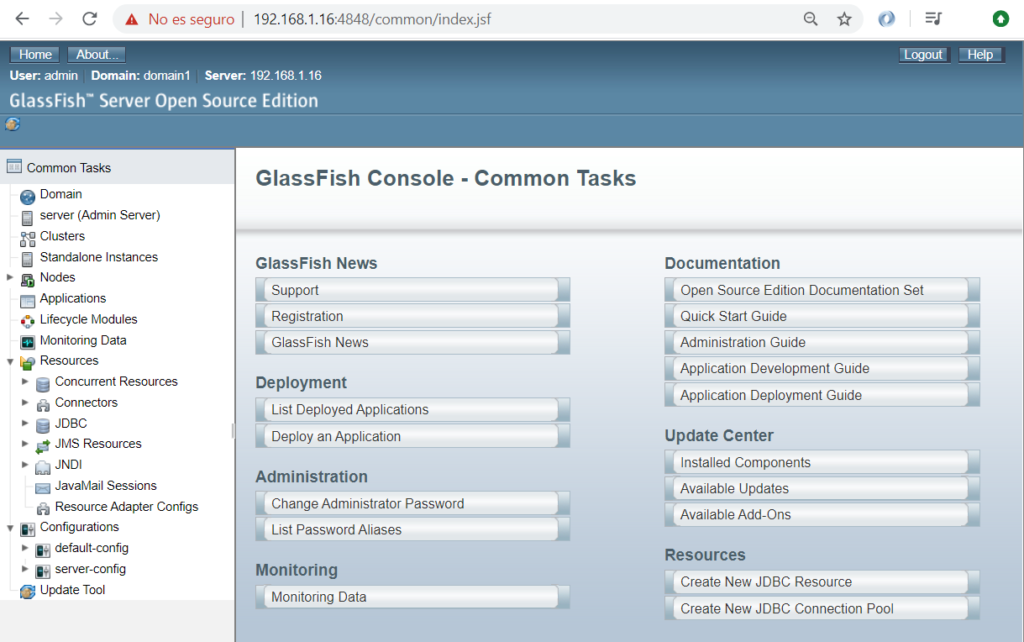Open the Support task
This screenshot has height=642, width=1024.
click(x=413, y=290)
